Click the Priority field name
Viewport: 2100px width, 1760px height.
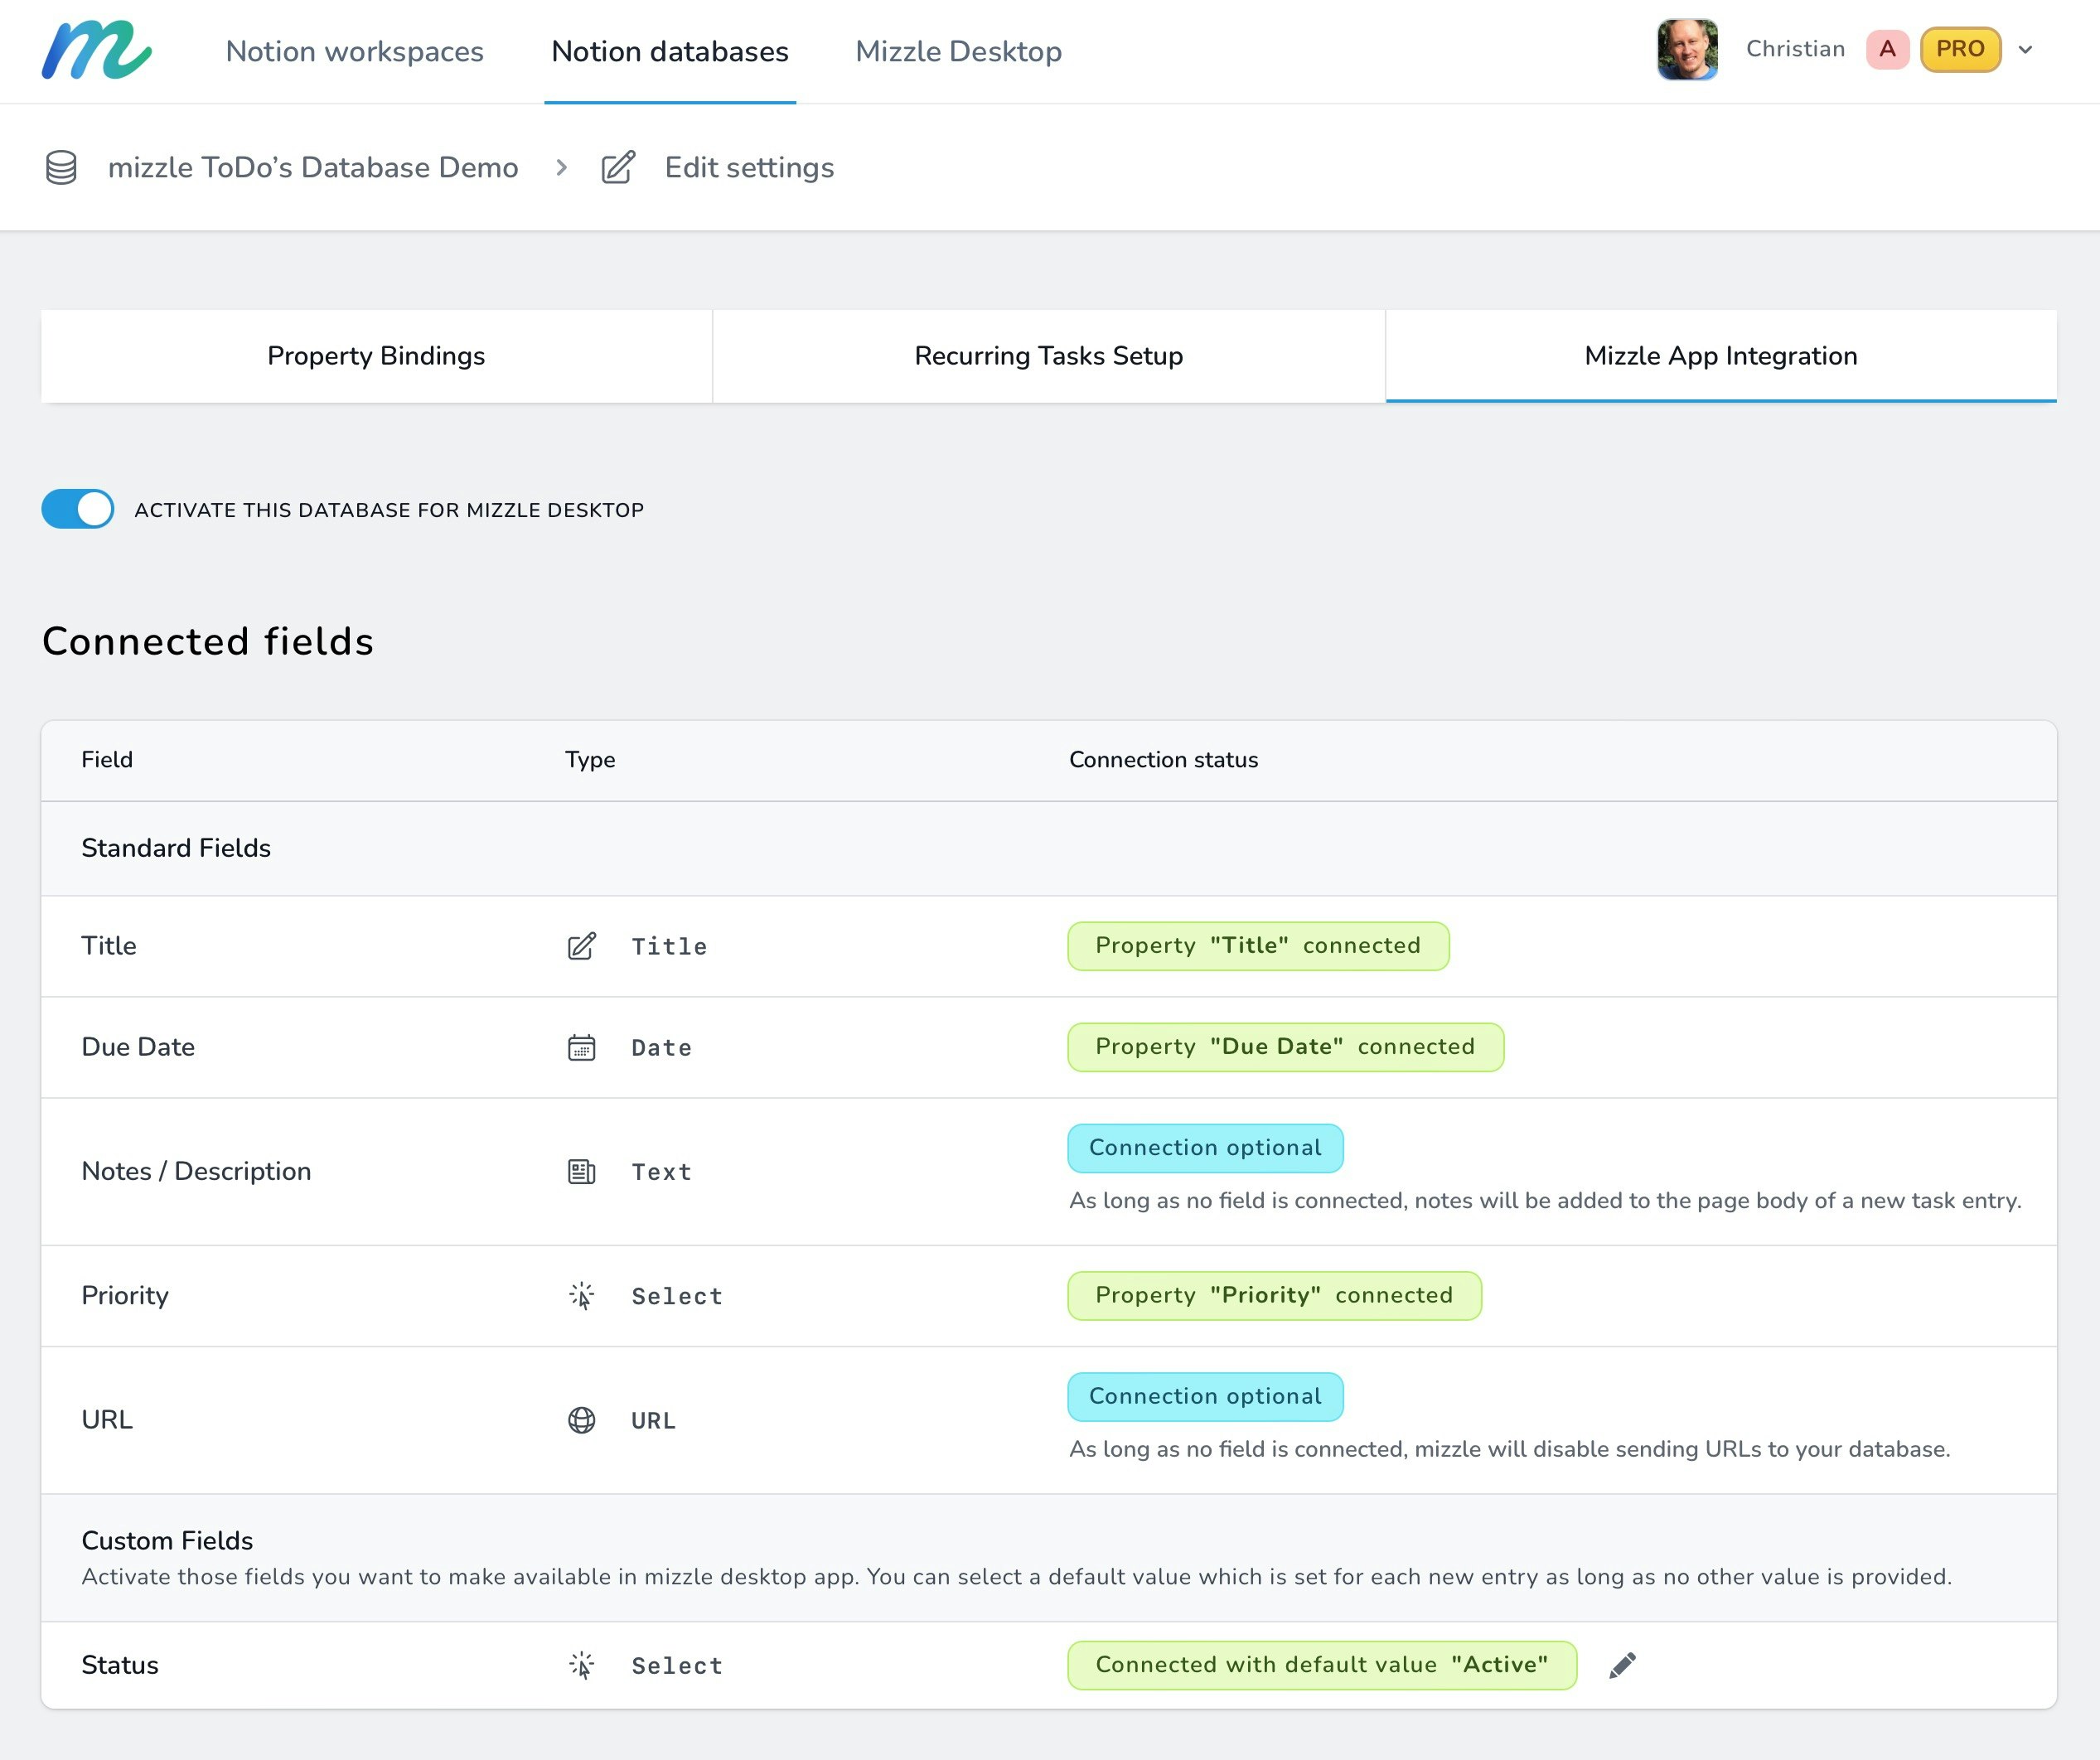[125, 1296]
